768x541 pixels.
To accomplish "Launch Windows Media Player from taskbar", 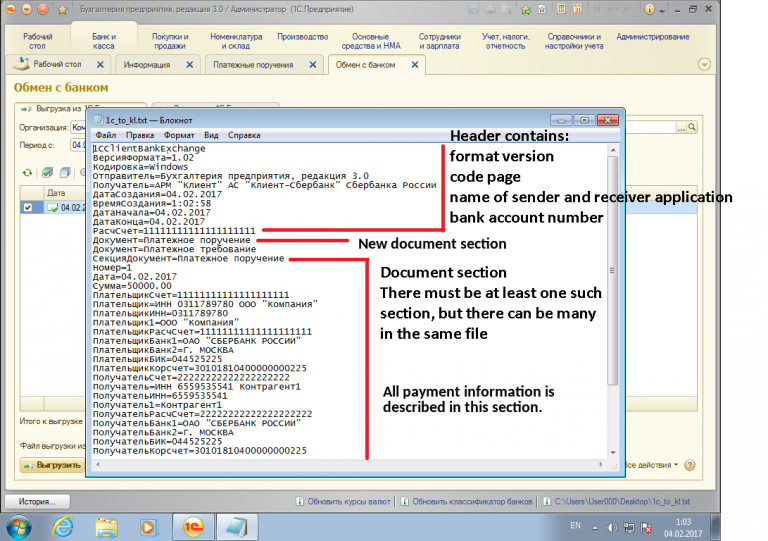I will 149,526.
